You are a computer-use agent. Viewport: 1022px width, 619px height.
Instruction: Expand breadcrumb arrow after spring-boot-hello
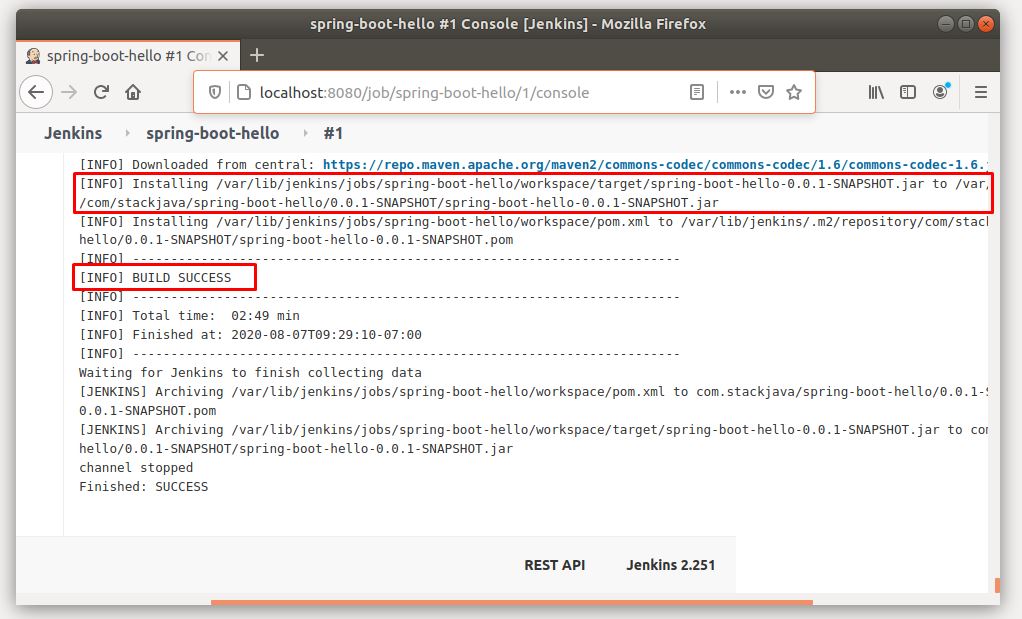[305, 133]
